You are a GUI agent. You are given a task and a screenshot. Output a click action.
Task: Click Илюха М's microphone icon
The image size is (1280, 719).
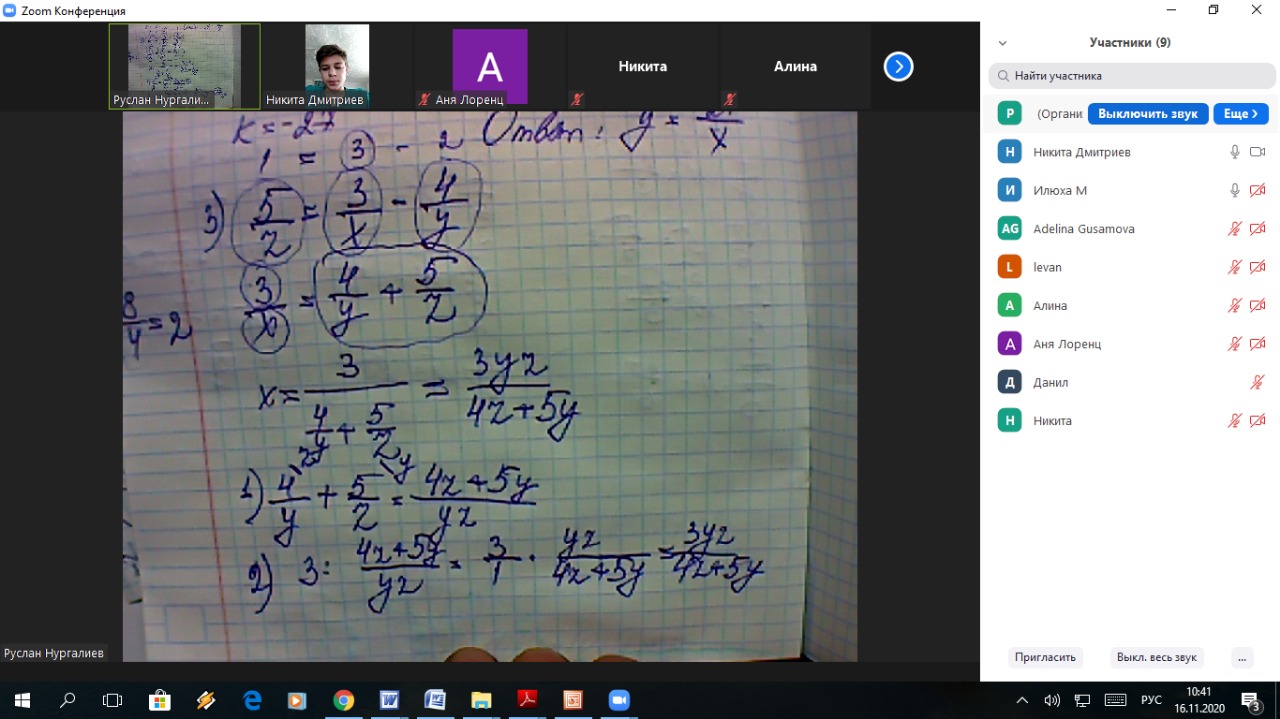coord(1235,190)
